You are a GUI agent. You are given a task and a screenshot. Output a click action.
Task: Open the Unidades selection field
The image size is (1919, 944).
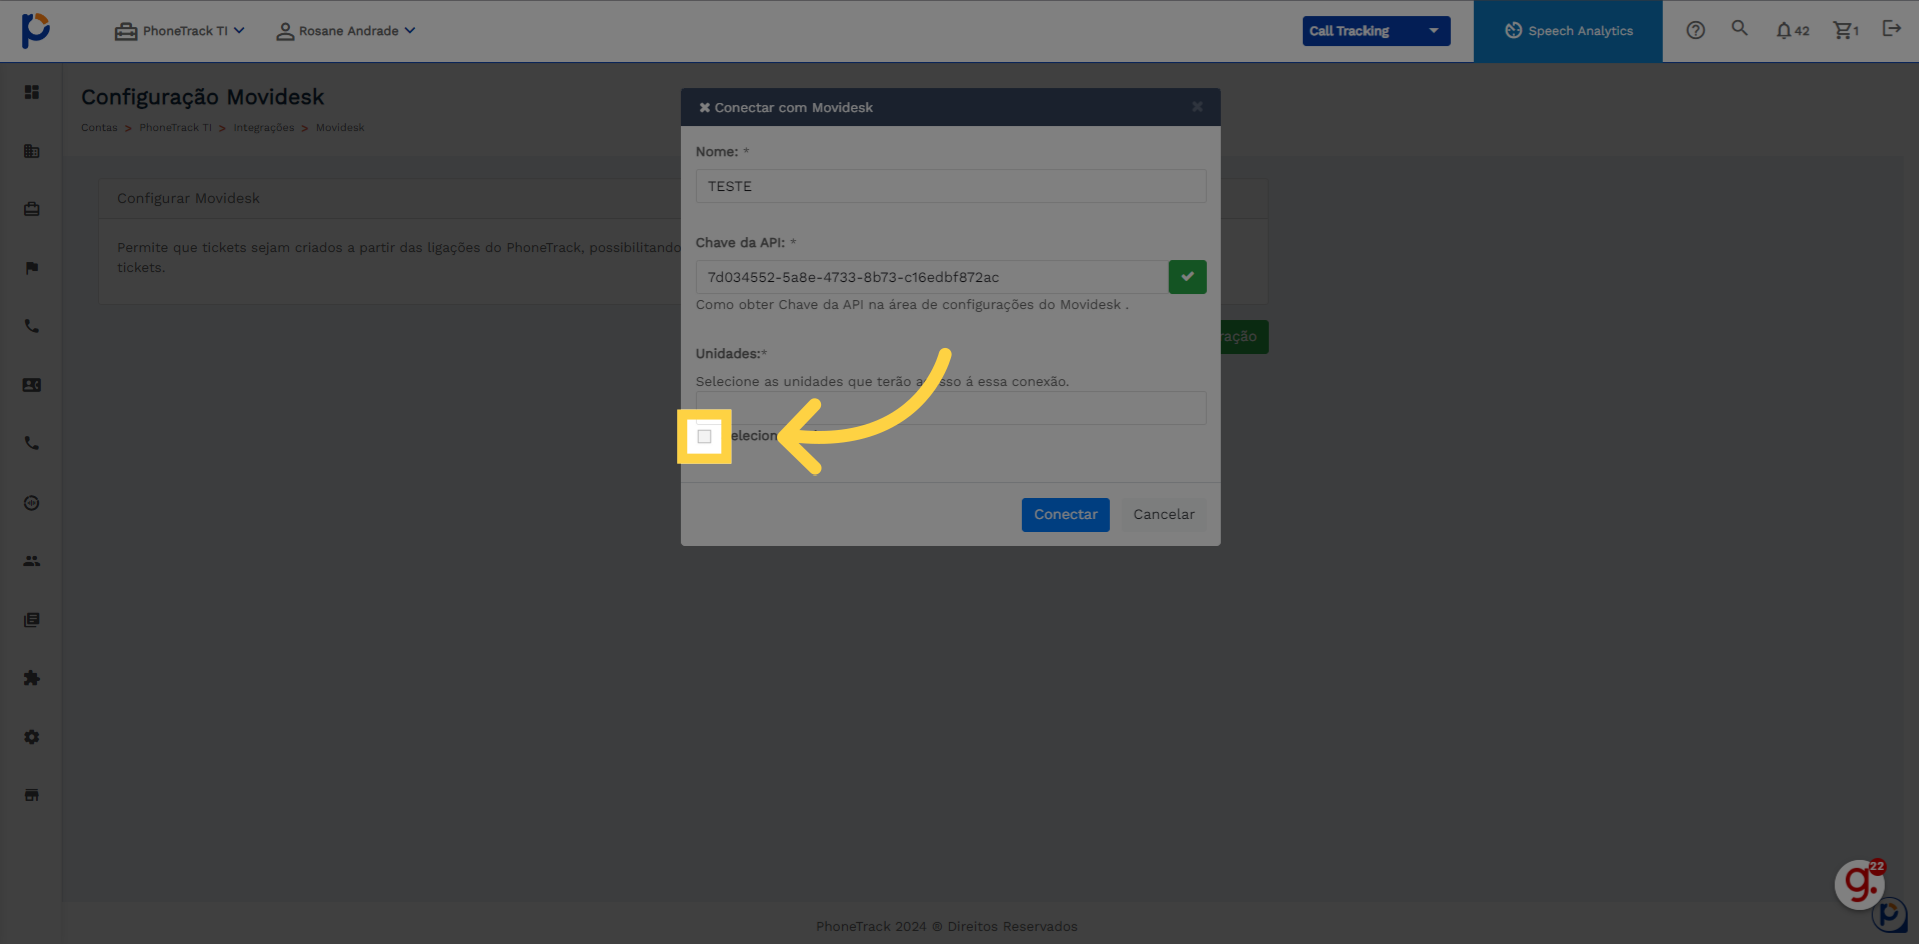951,408
